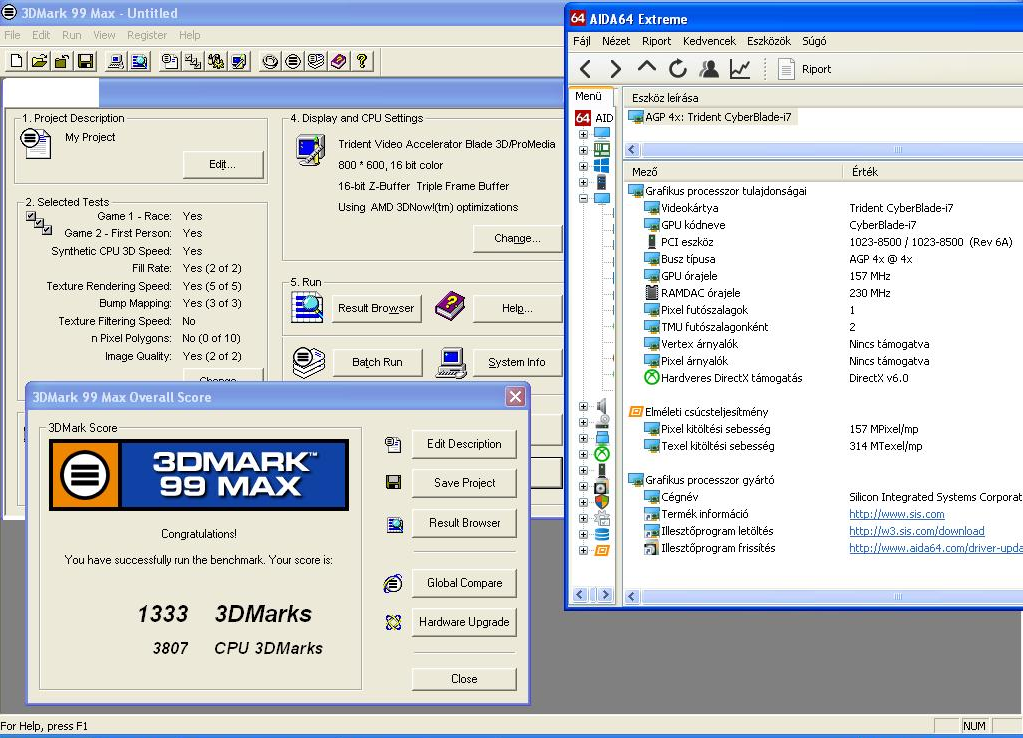Click the checkboxes Select Tests icon in 3DMark toolbar
Image resolution: width=1023 pixels, height=738 pixels.
192,61
